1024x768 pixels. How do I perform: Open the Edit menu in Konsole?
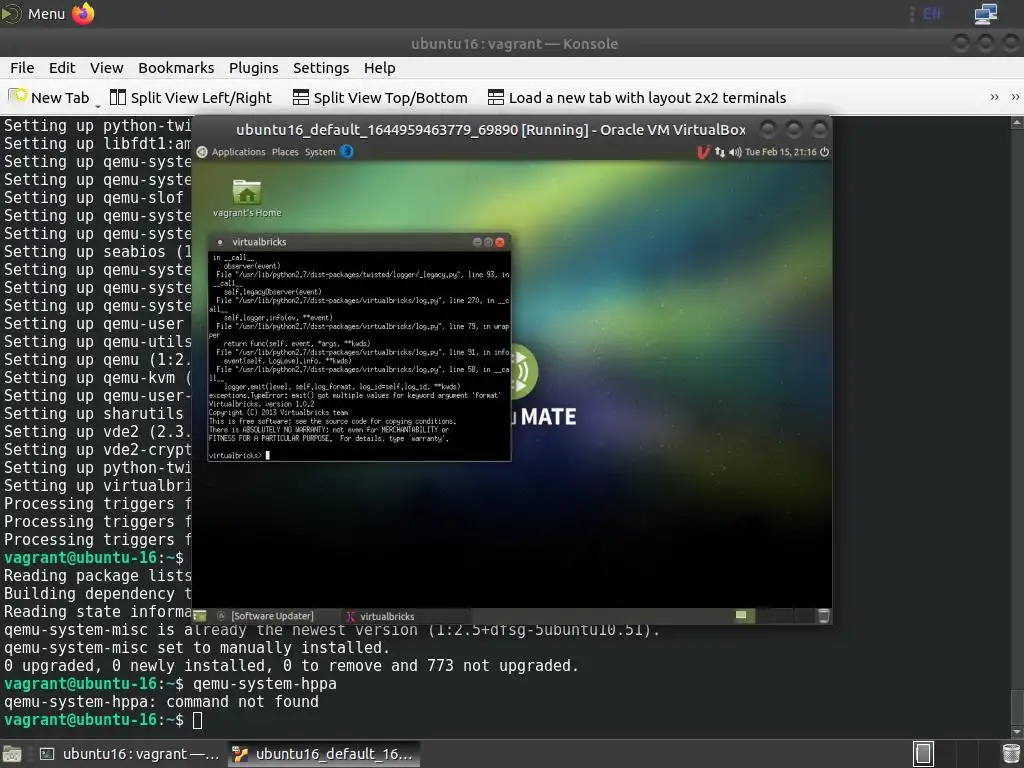62,68
